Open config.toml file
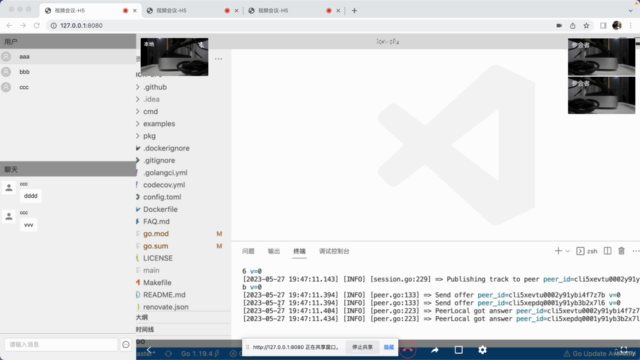Viewport: 640px width, 360px height. (x=162, y=197)
